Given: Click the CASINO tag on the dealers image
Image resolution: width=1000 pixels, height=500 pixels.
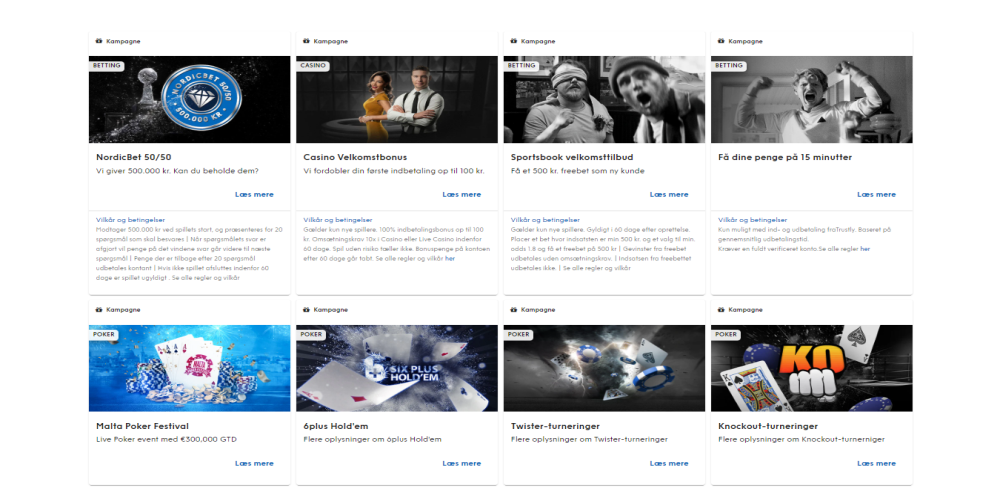Looking at the screenshot, I should tap(312, 66).
